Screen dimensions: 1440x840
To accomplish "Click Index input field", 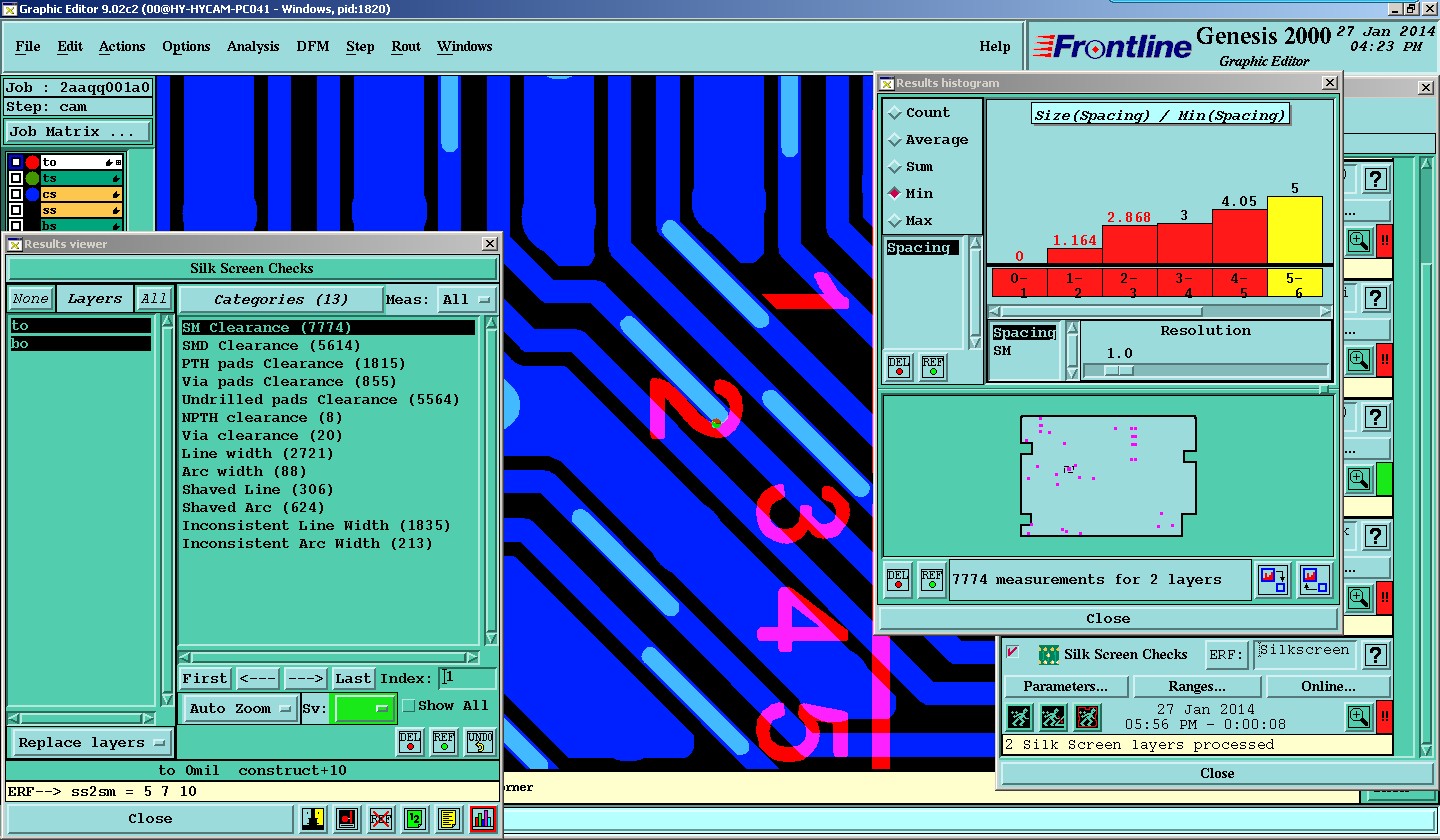I will 467,679.
